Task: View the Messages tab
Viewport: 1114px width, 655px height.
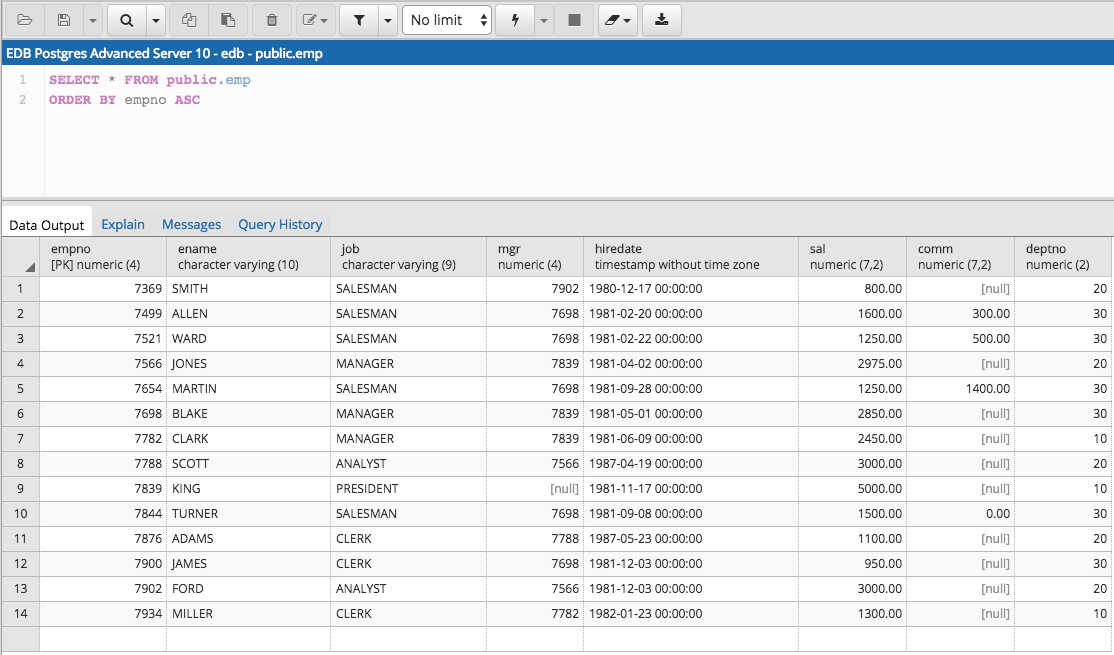Action: [x=191, y=224]
